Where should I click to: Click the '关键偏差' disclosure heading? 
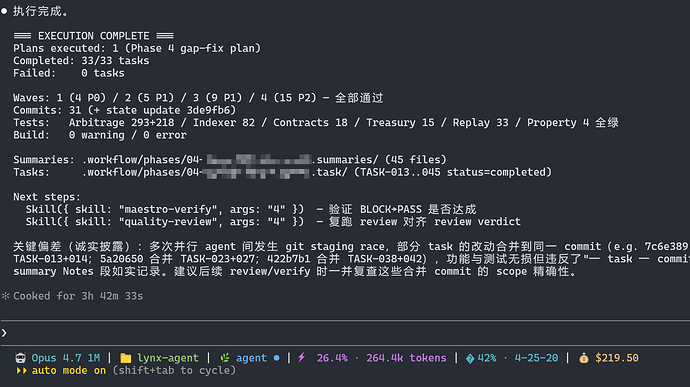tap(37, 246)
